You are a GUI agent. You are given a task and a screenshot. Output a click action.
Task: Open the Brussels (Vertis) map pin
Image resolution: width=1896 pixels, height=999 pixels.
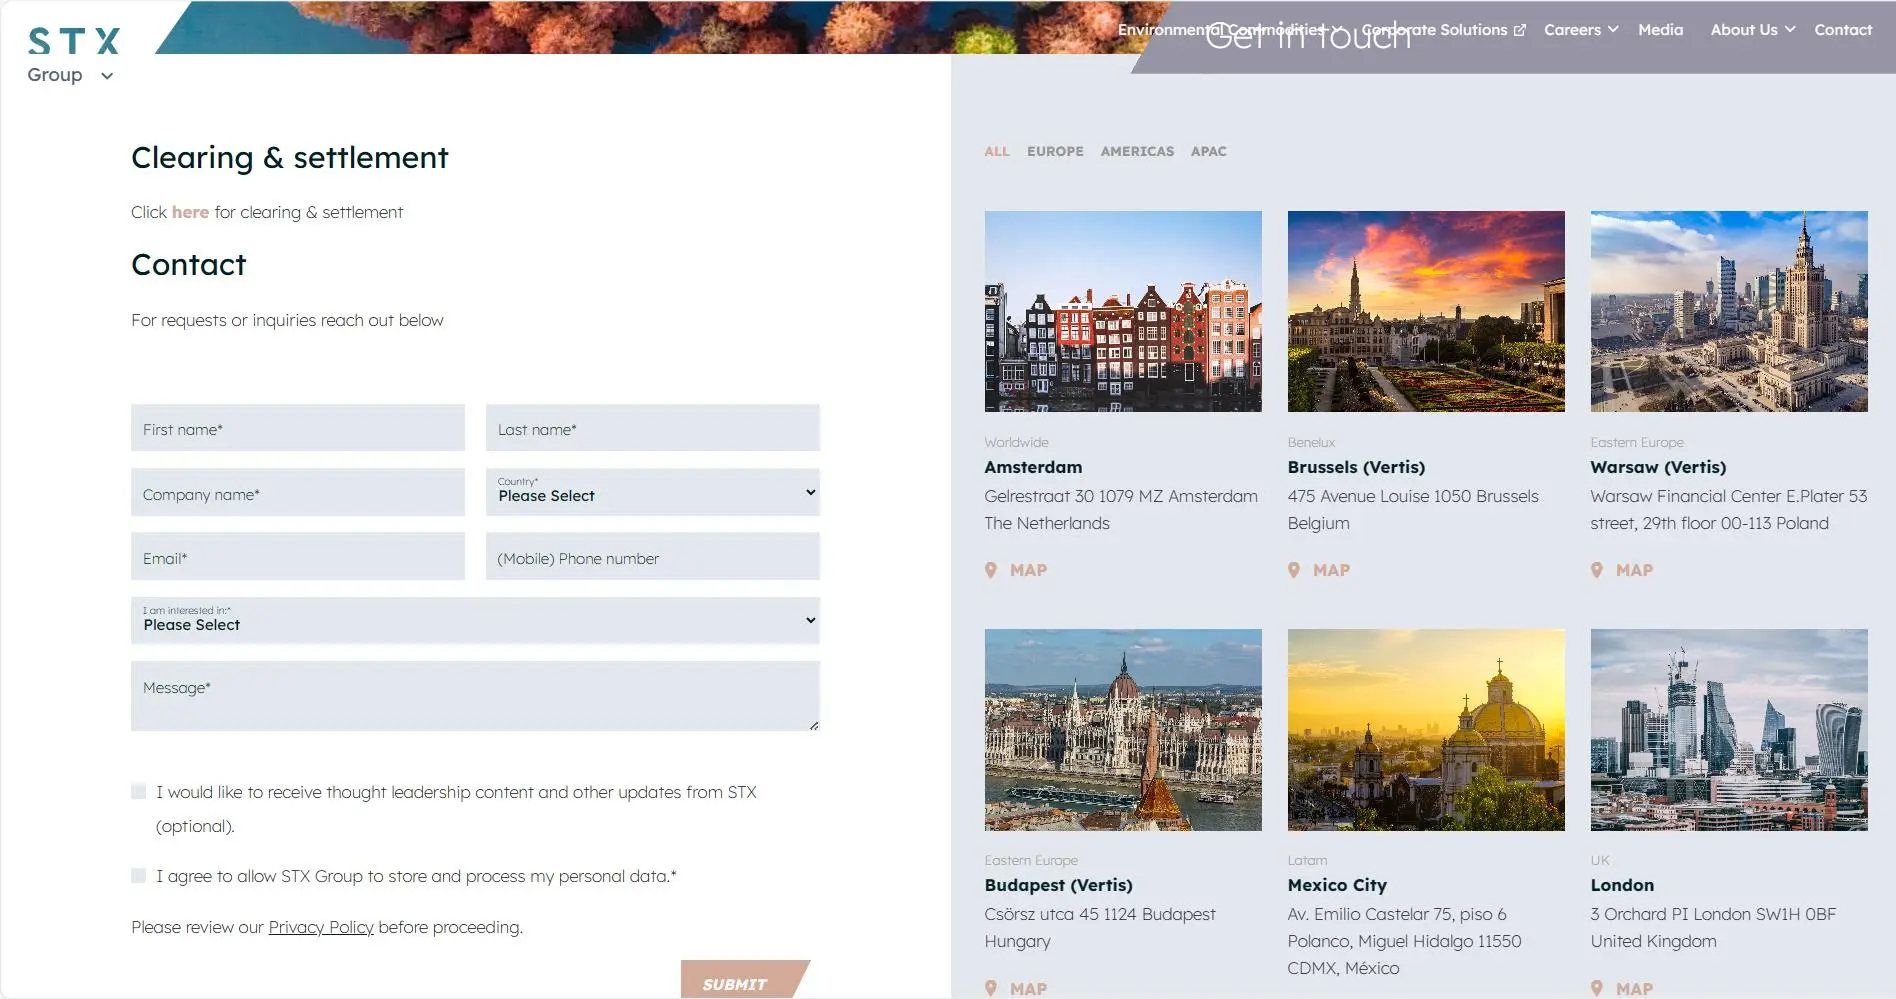(1319, 570)
